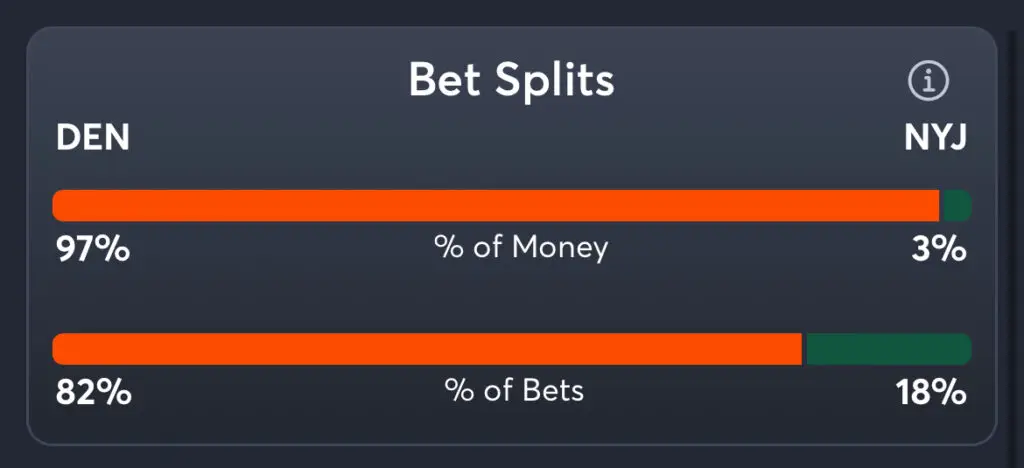The width and height of the screenshot is (1024, 468).
Task: Click the 82% bets value
Action: 93,392
